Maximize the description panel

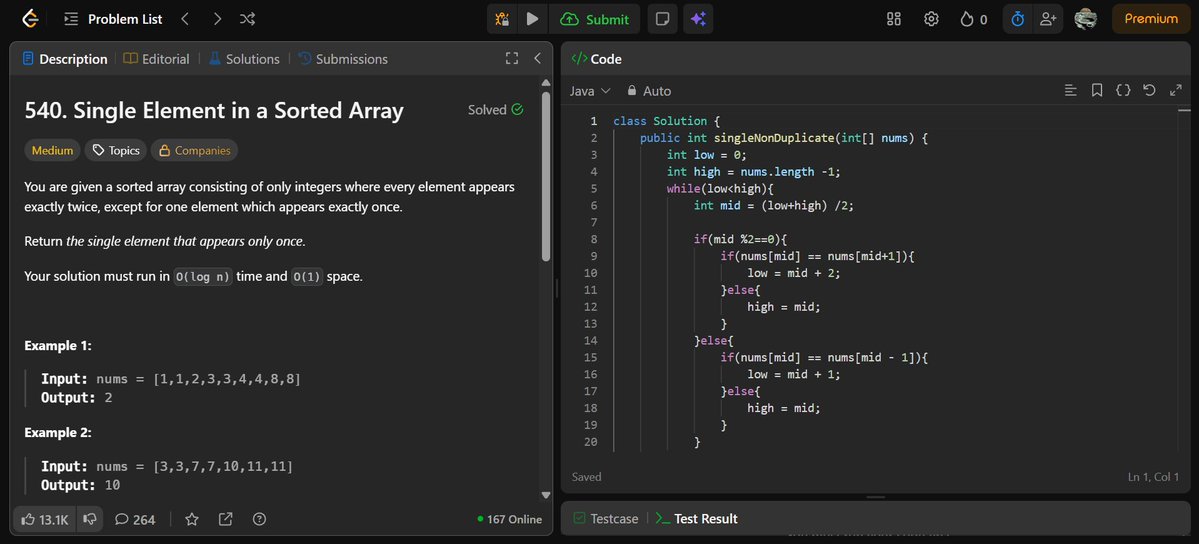point(512,58)
